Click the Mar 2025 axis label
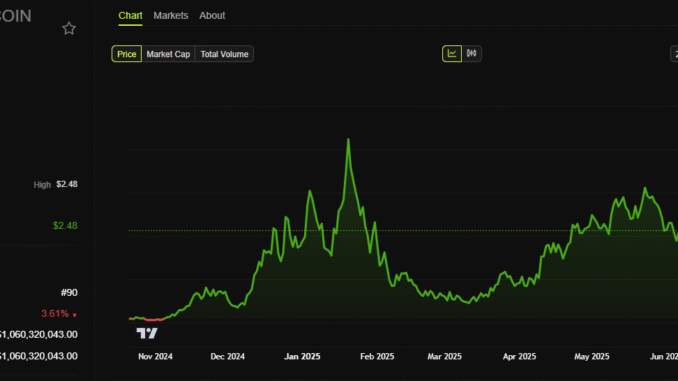 [445, 356]
